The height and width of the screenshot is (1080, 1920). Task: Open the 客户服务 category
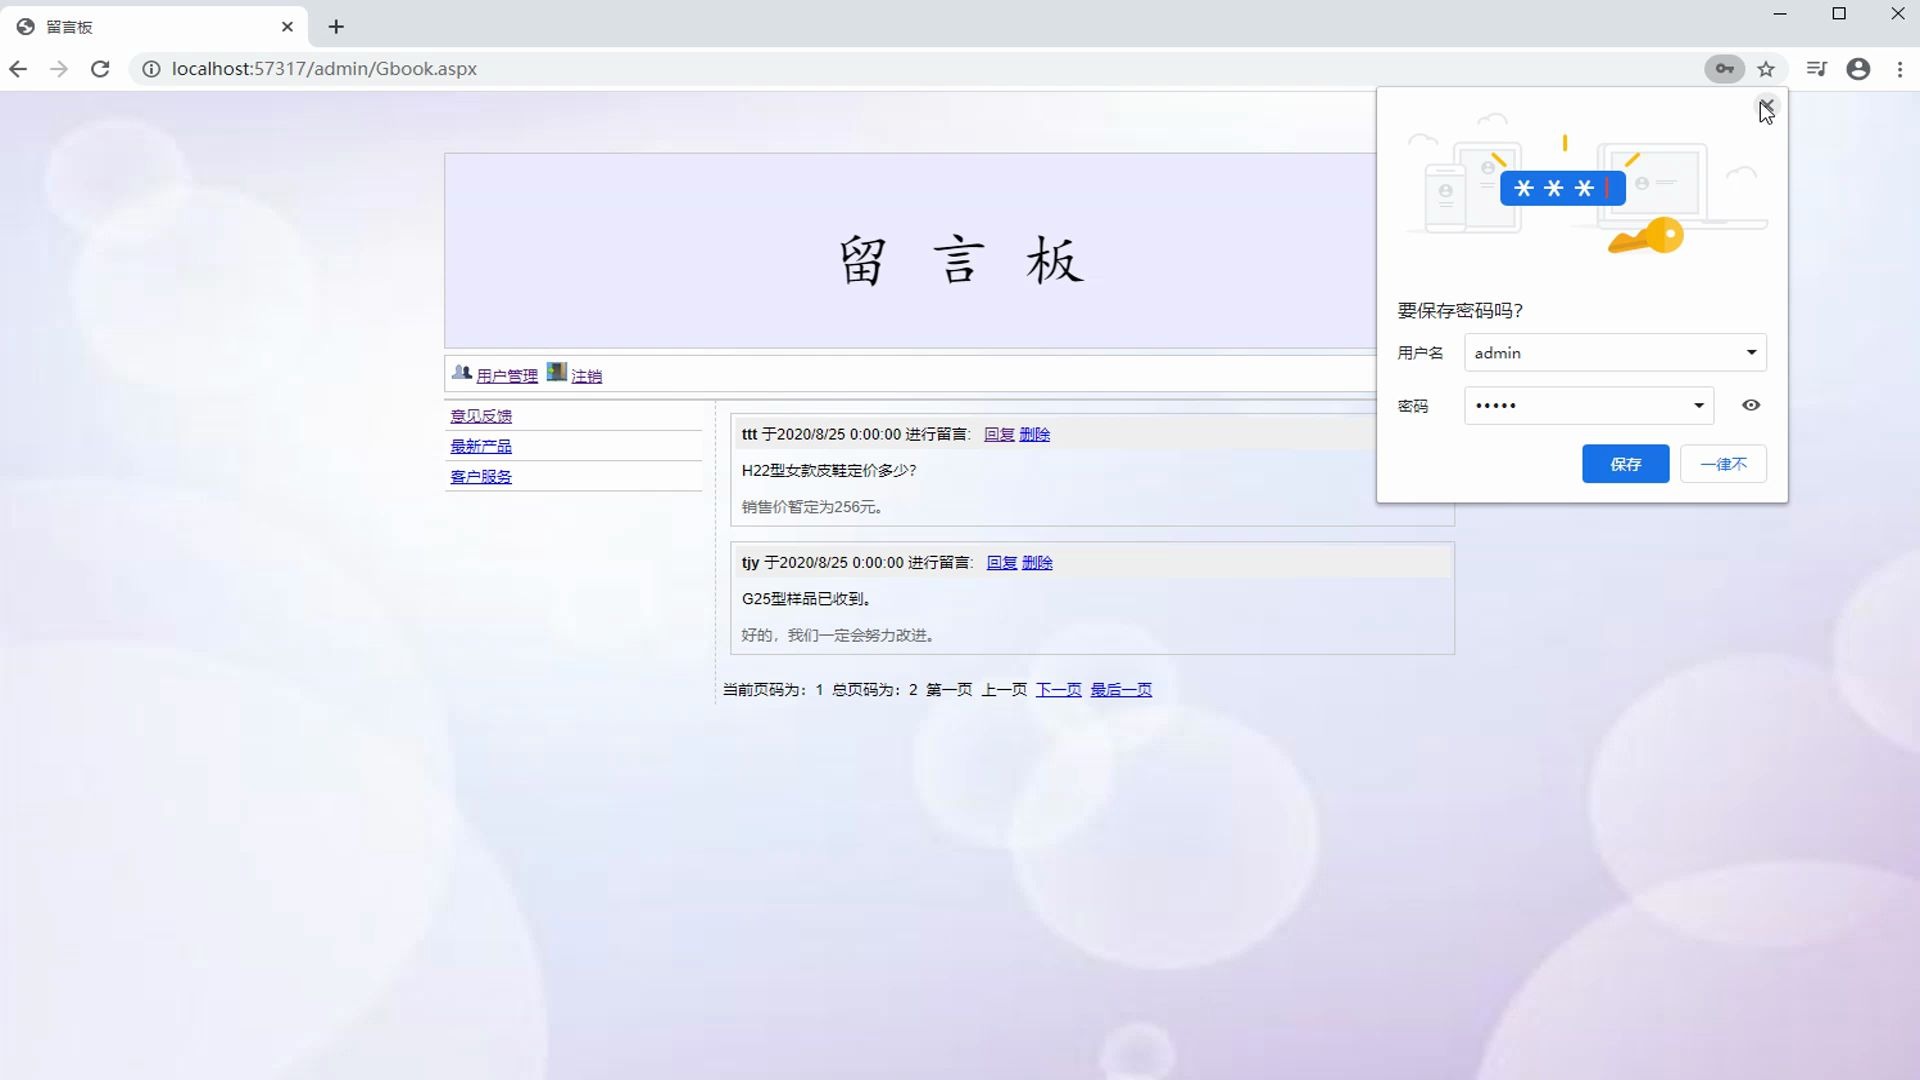coord(481,477)
